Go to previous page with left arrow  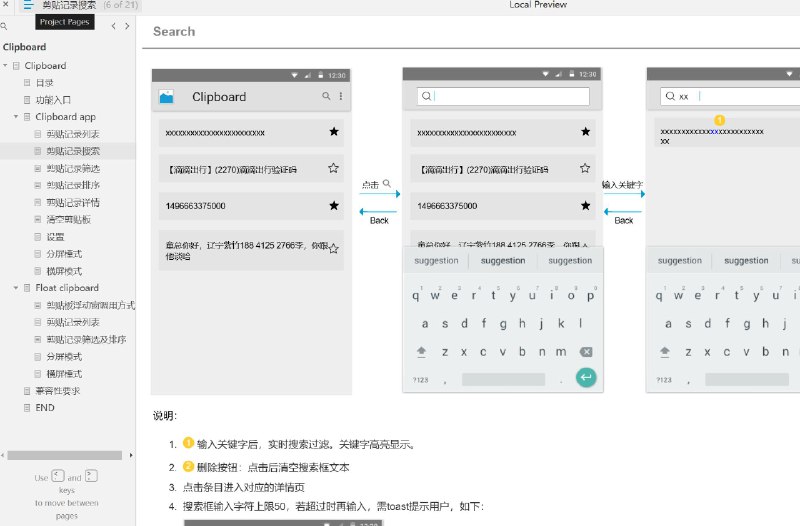[114, 26]
